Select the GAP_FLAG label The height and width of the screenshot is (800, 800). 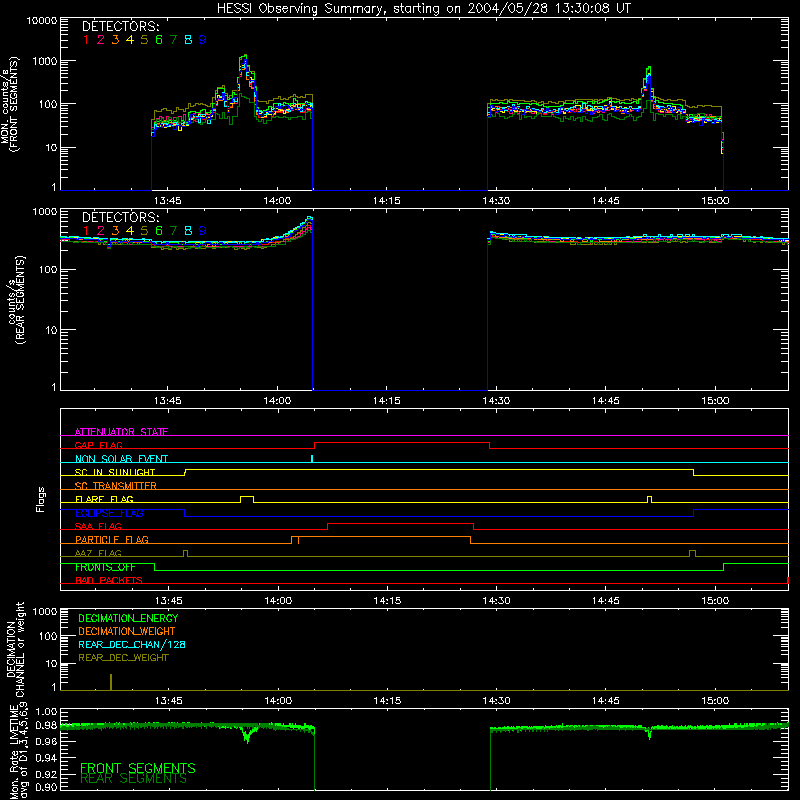coord(98,445)
